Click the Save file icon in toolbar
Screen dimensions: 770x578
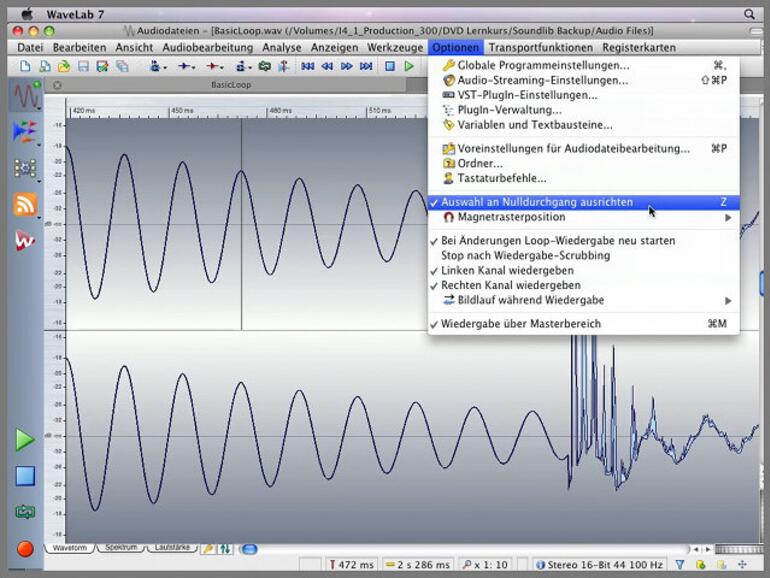pyautogui.click(x=84, y=66)
